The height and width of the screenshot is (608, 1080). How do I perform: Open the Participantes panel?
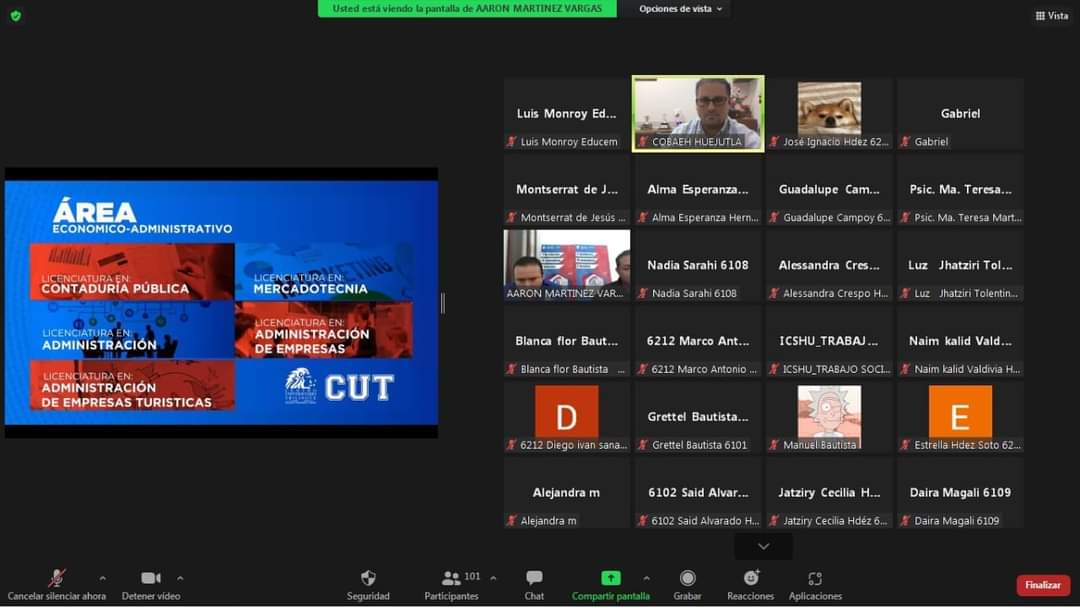[x=452, y=579]
